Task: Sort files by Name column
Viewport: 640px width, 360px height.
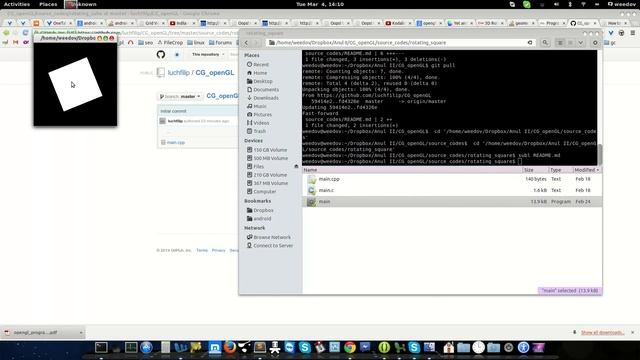Action: click(x=411, y=170)
